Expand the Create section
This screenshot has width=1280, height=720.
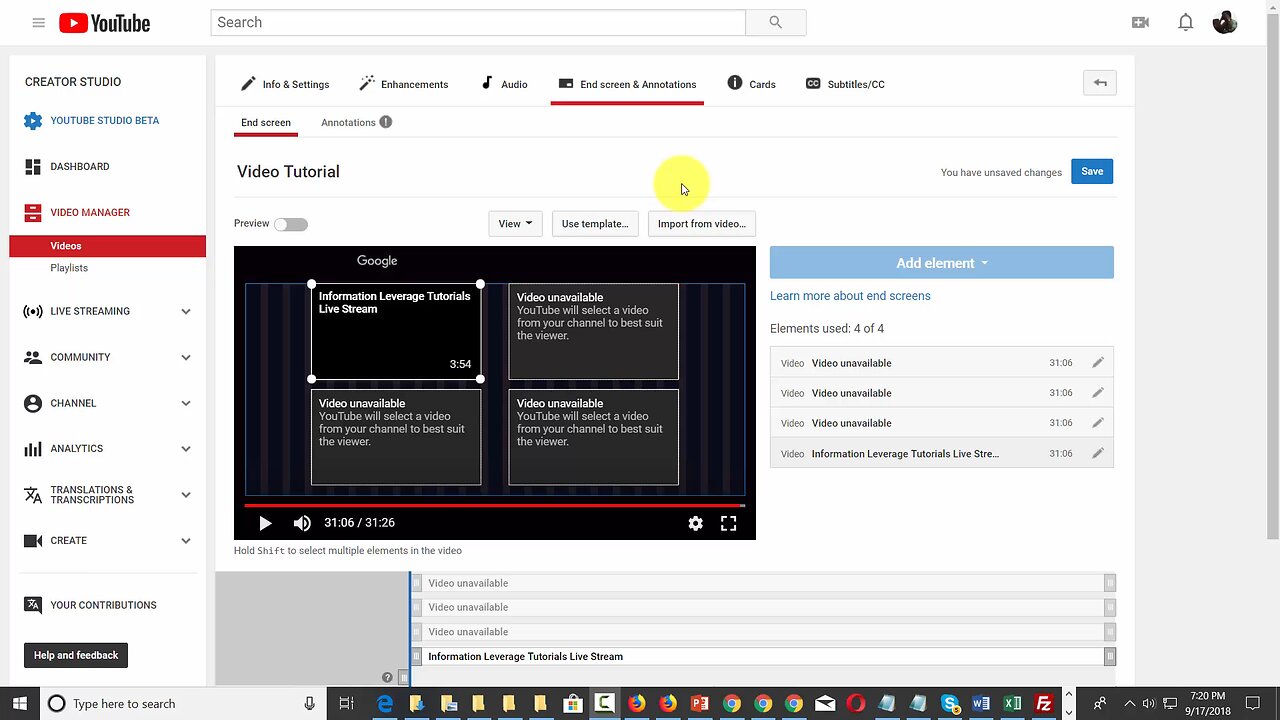click(185, 541)
